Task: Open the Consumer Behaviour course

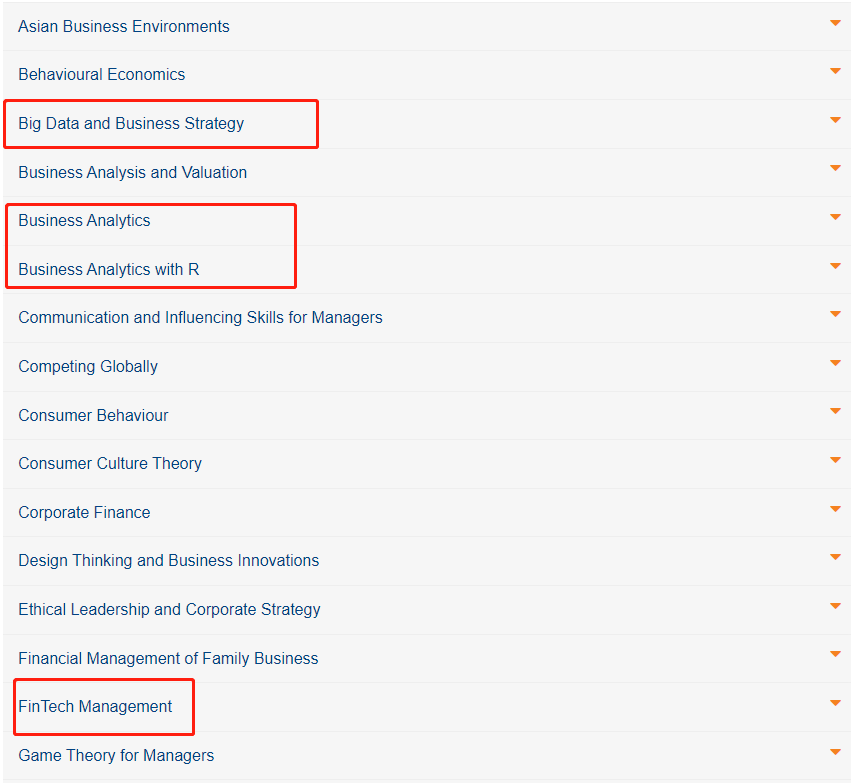Action: click(x=93, y=415)
